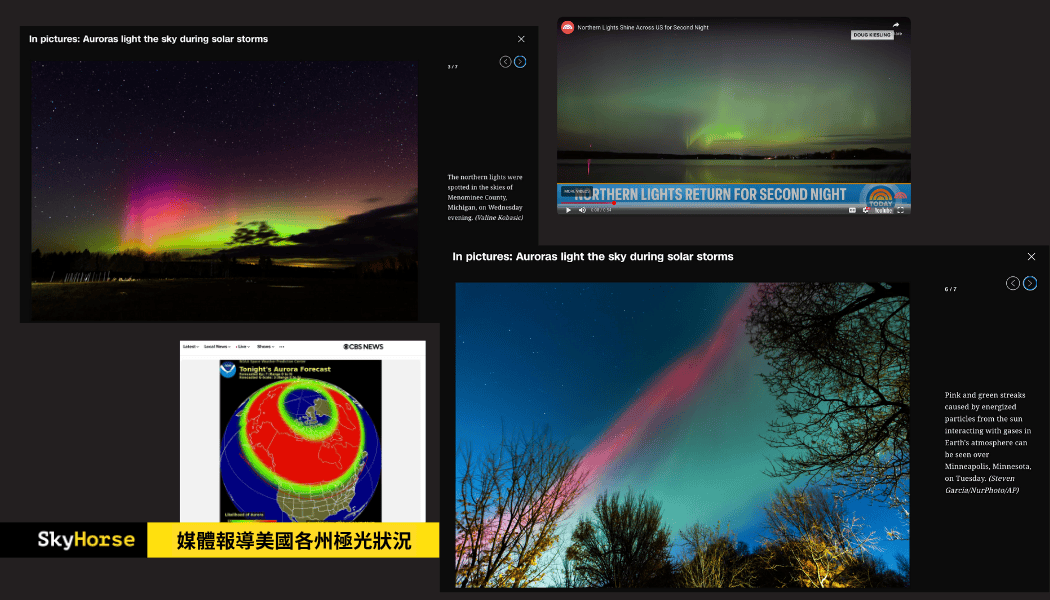Click the share arrow on the video
Image resolution: width=1050 pixels, height=600 pixels.
(895, 26)
